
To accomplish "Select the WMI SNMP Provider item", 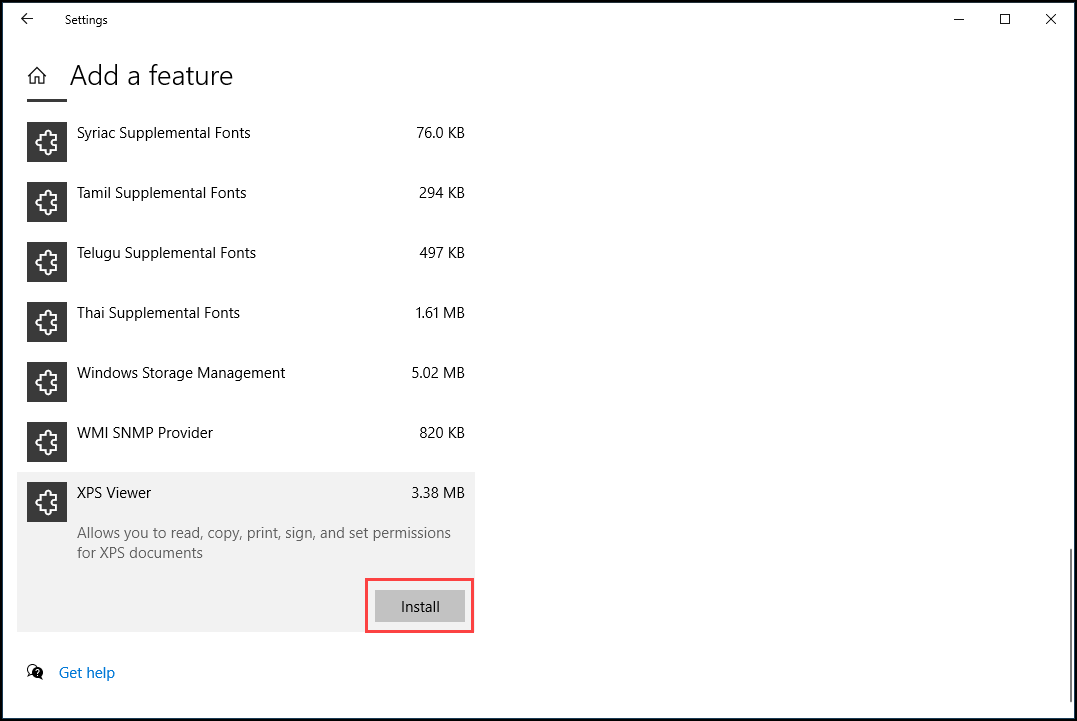I will tap(246, 442).
